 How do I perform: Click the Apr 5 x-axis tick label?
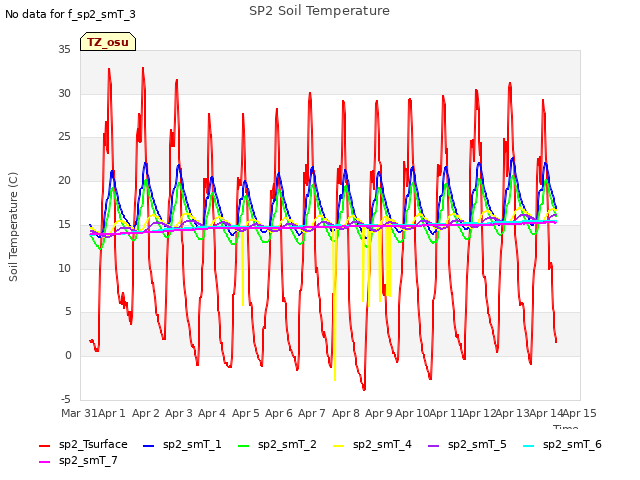(246, 413)
